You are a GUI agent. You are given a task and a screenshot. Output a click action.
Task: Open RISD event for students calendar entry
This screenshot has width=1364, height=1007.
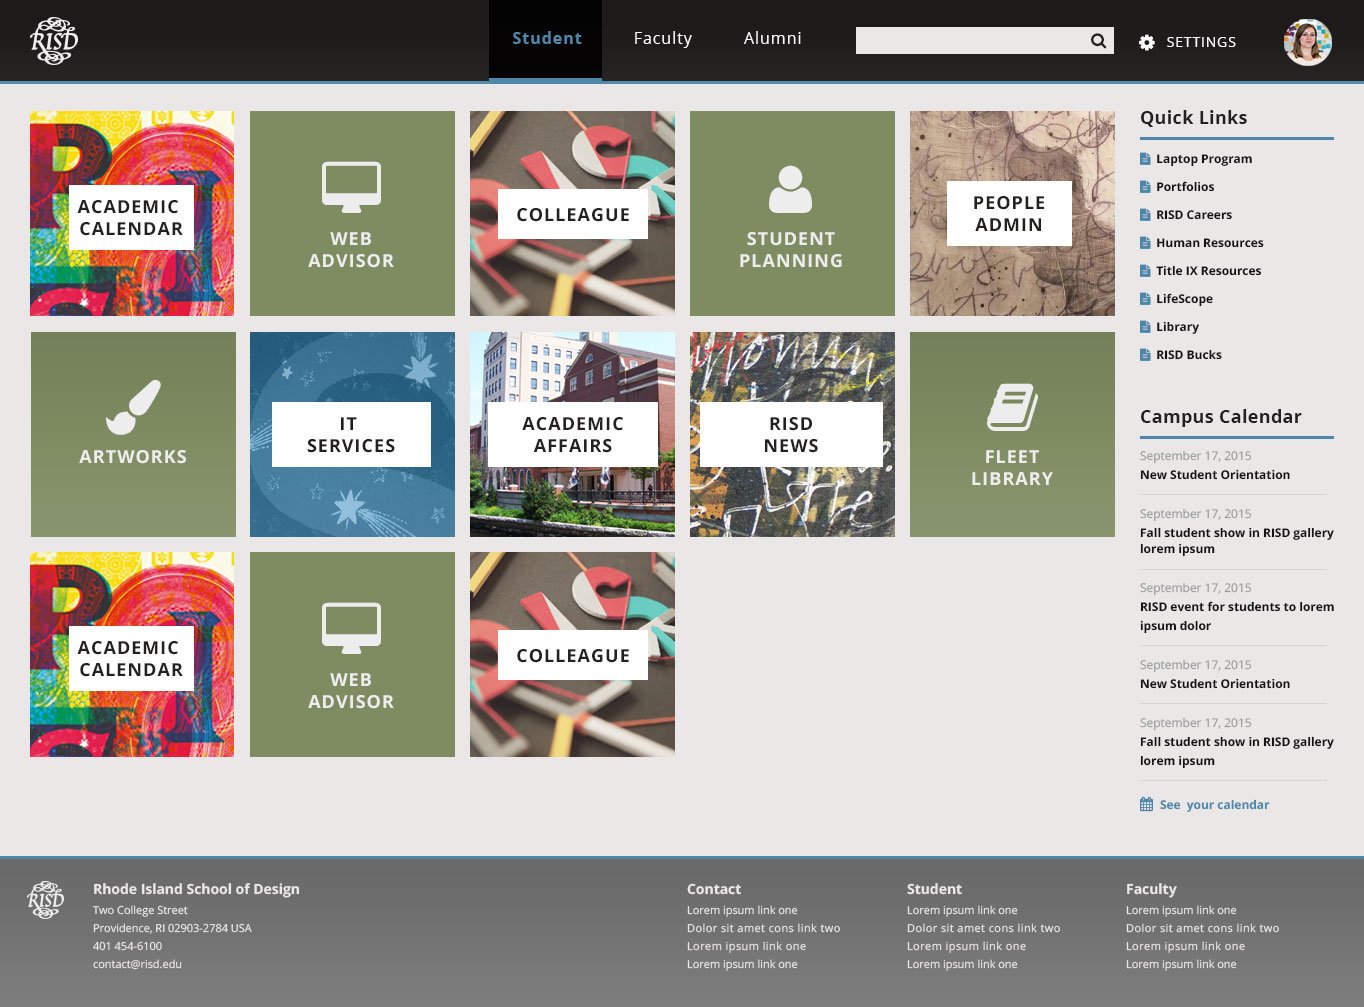1236,616
